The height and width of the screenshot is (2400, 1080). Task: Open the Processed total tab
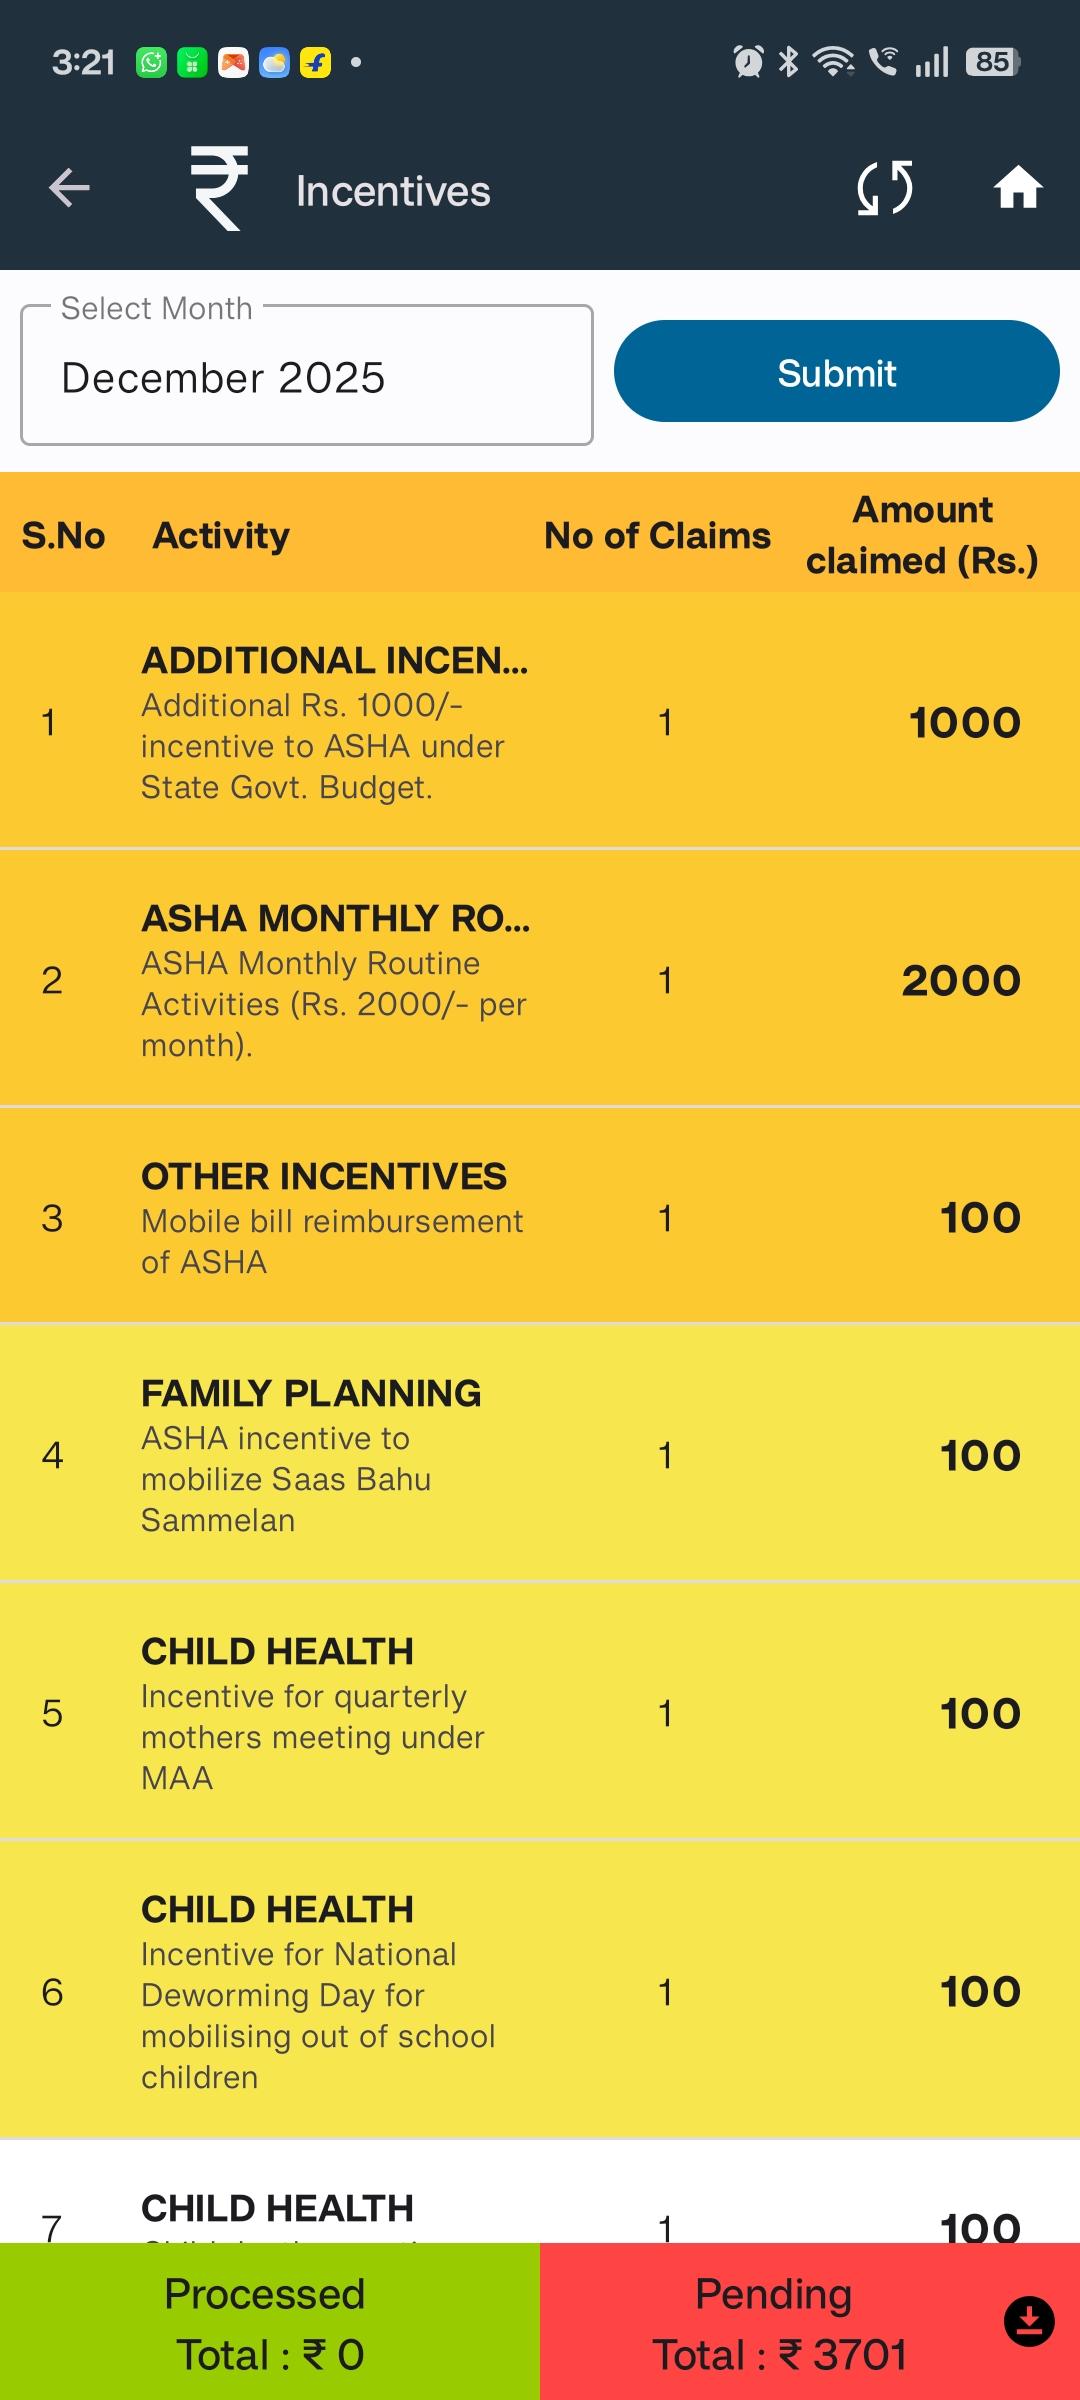point(270,2322)
